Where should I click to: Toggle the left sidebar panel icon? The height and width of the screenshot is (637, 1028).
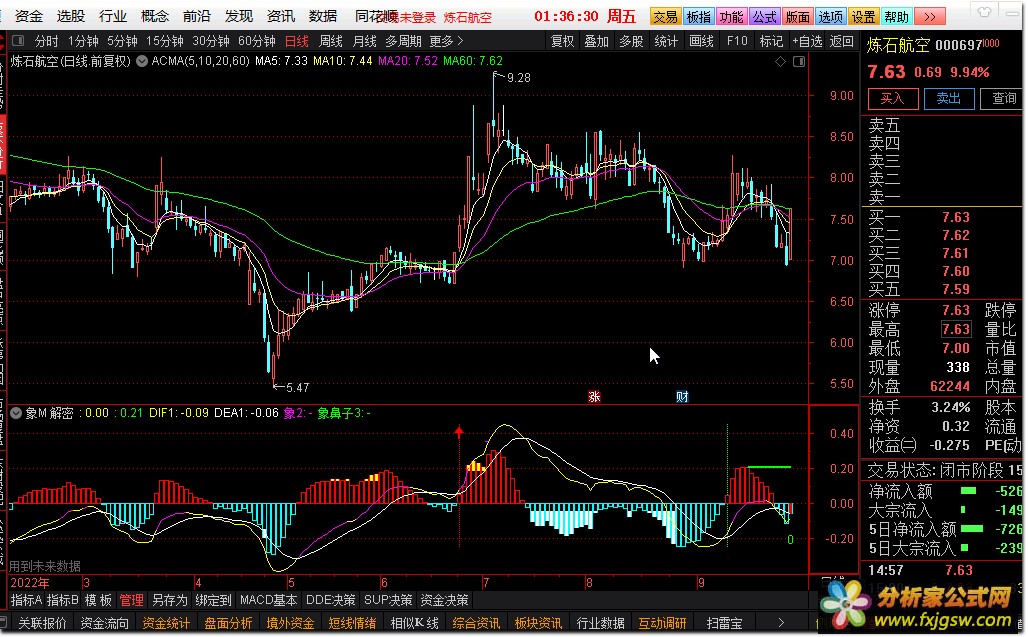18,41
